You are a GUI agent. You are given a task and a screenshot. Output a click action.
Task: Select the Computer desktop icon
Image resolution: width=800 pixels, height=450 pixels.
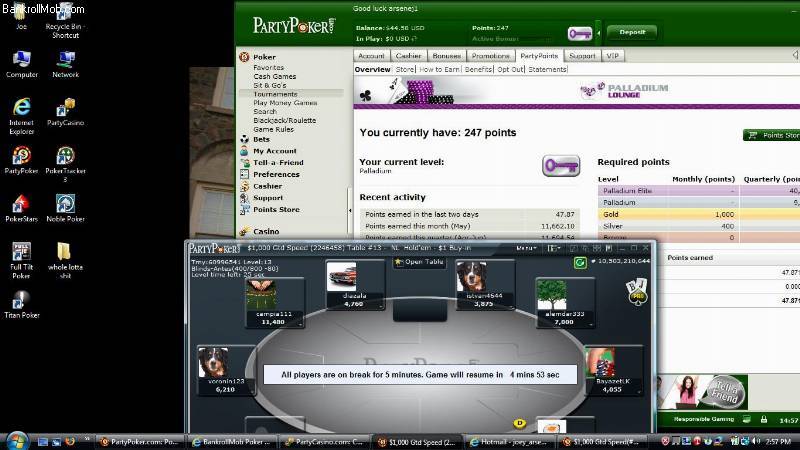[x=21, y=64]
